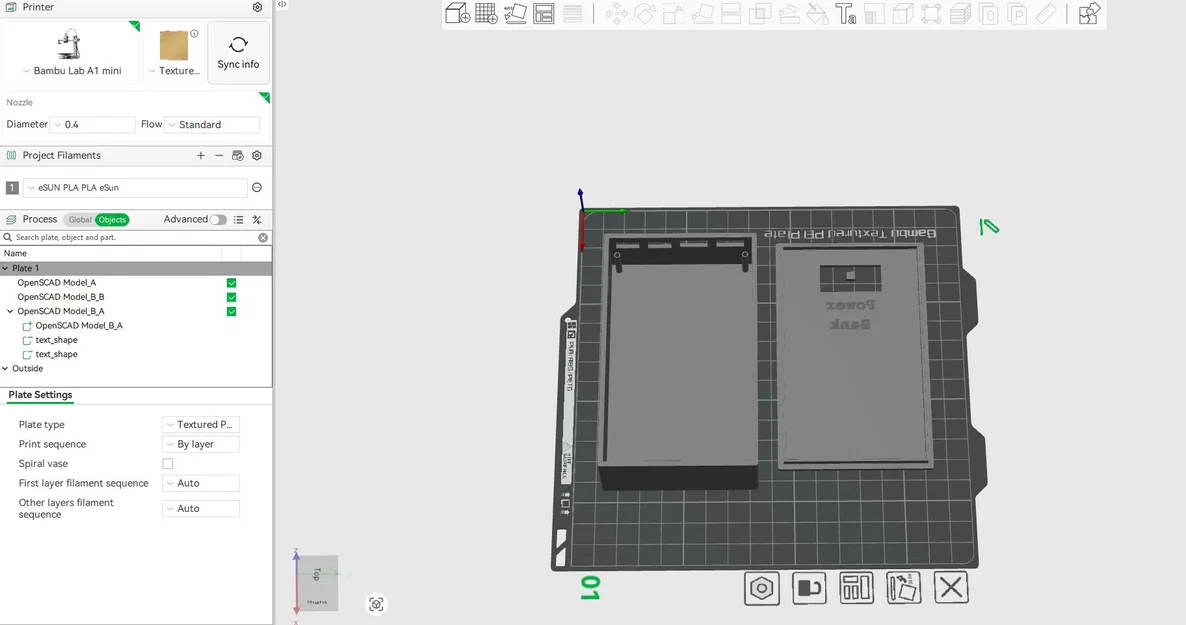
Task: Select the Scale tool icon
Action: [x=674, y=14]
